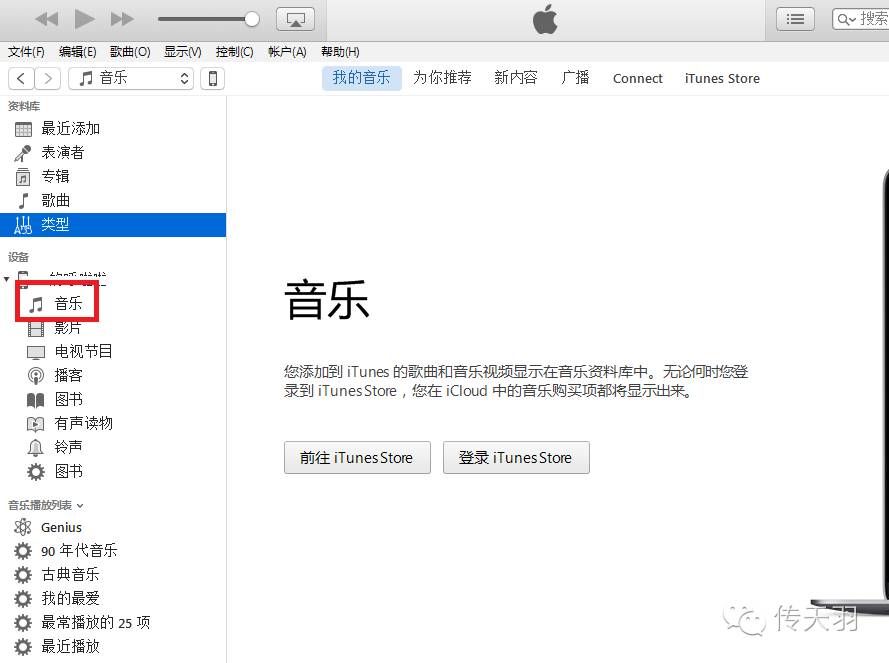Click the 登录 iTunes Store button

[x=516, y=457]
